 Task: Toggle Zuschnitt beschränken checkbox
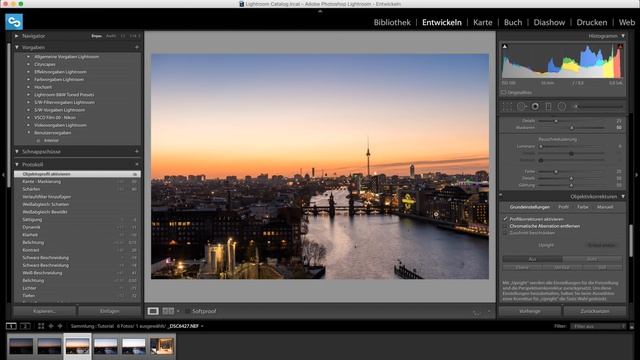(x=505, y=233)
